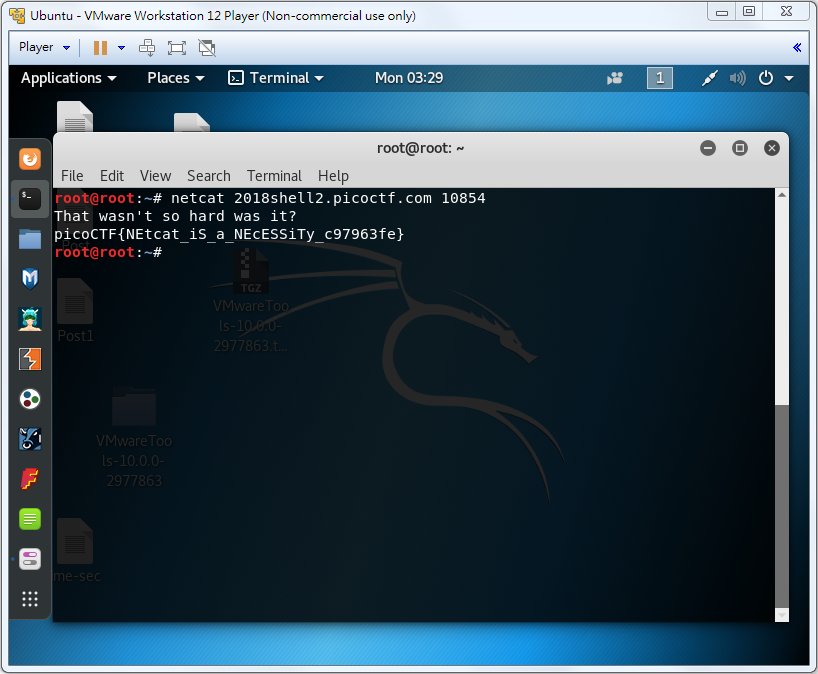Image resolution: width=818 pixels, height=674 pixels.
Task: Launch BeEF from the dock
Action: coord(30,439)
